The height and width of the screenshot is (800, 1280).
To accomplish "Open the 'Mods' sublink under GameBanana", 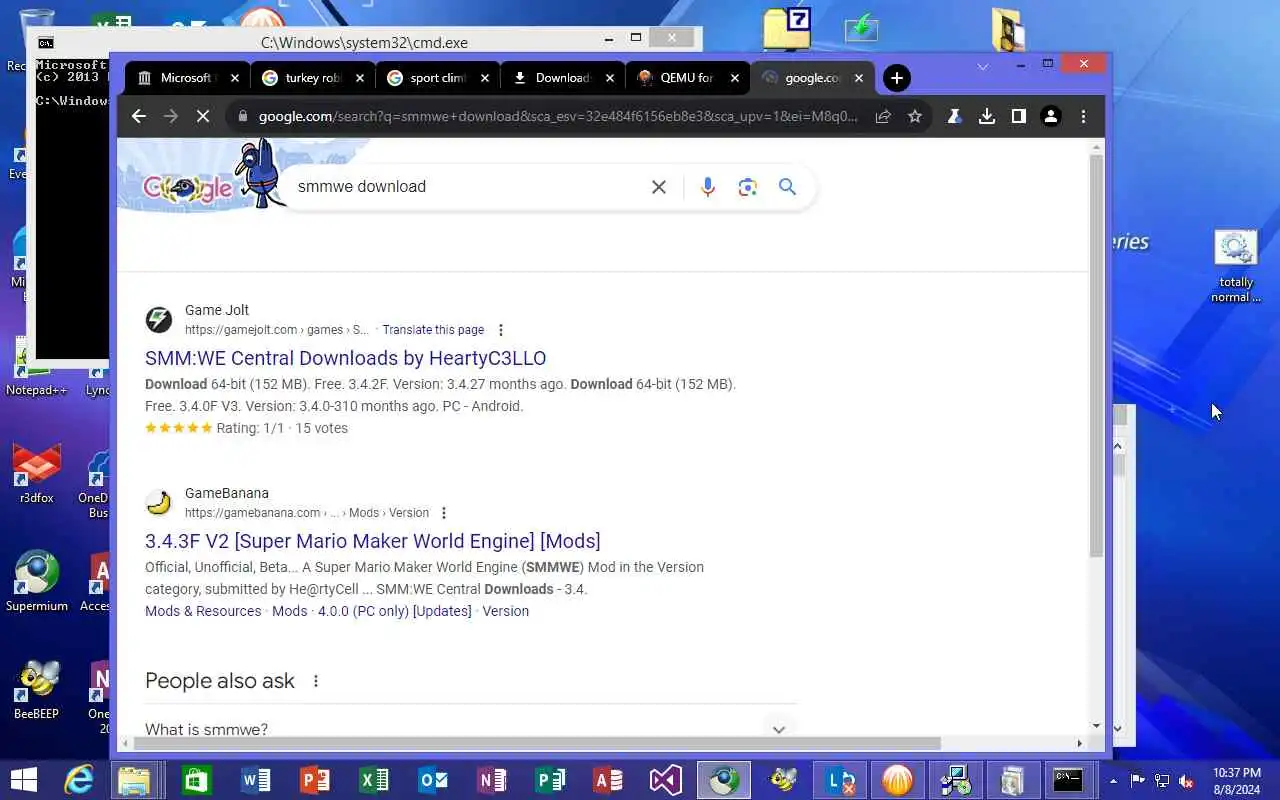I will (x=290, y=611).
